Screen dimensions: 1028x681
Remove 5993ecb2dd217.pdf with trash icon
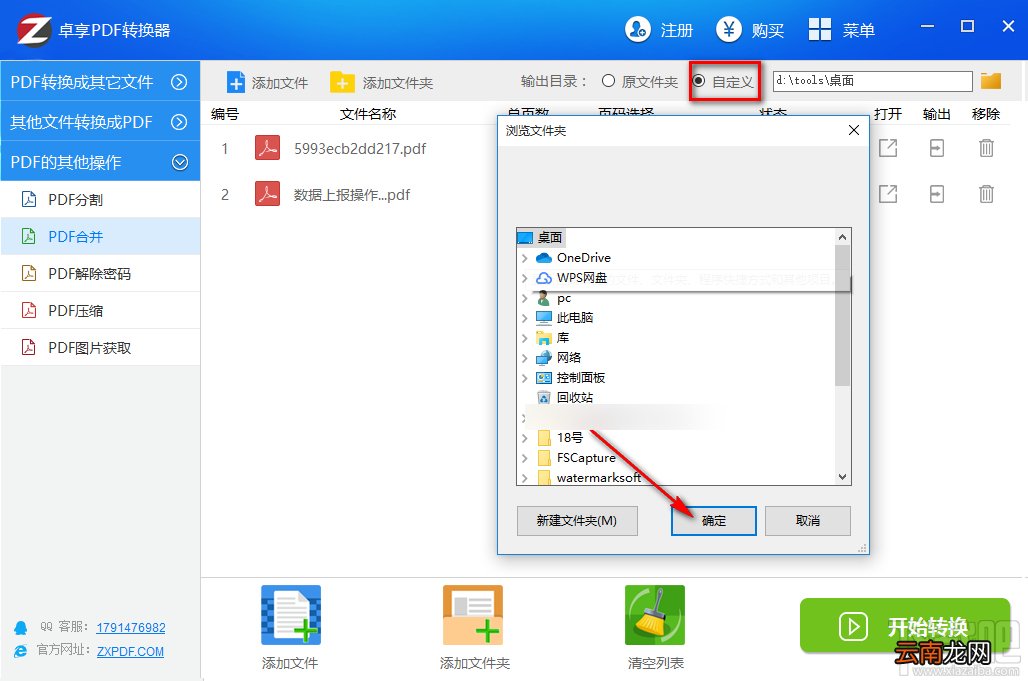(x=986, y=148)
